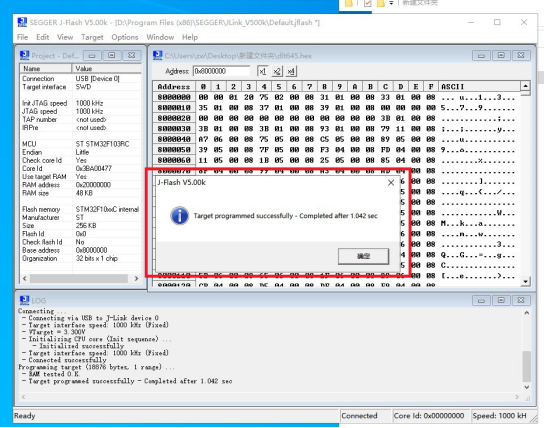Select the MCU ST STM32F103RC value

coord(102,144)
